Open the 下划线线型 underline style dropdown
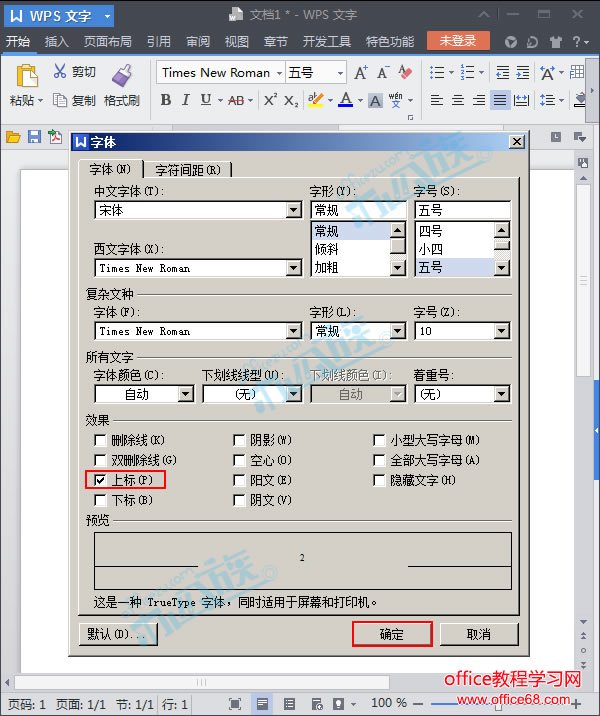Viewport: 600px width, 716px height. click(293, 394)
